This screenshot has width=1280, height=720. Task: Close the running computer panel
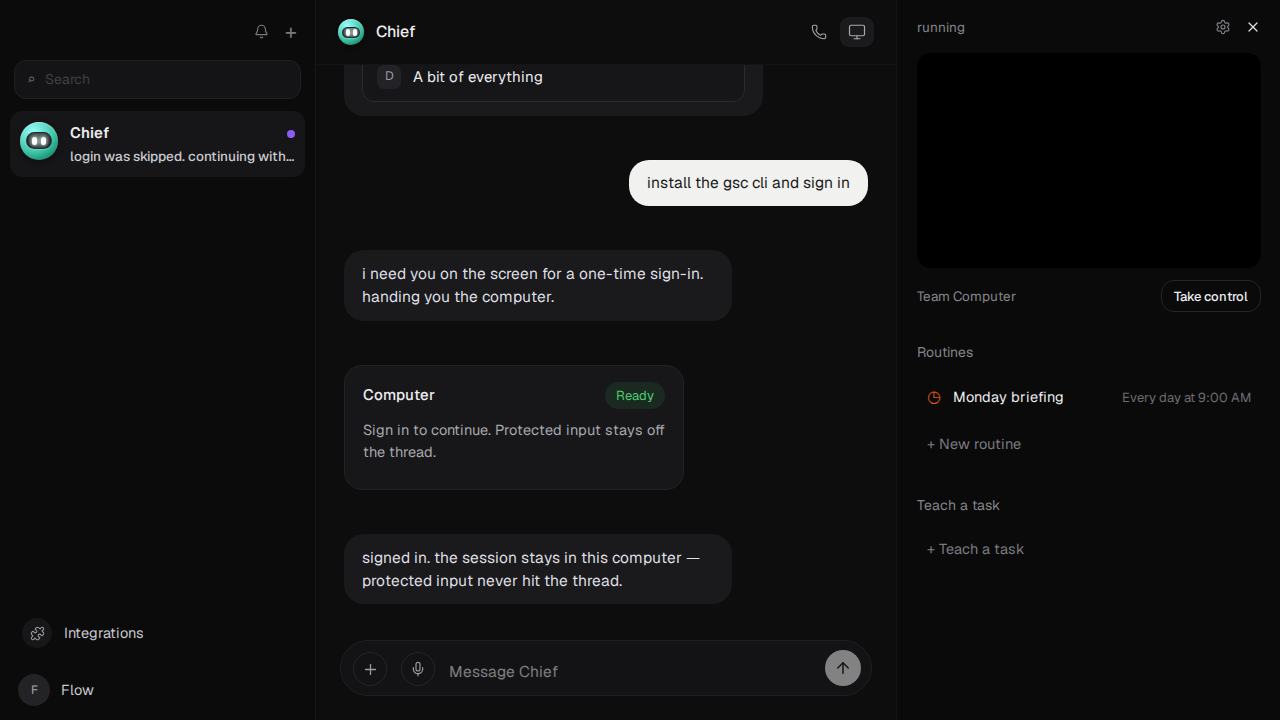click(x=1253, y=27)
